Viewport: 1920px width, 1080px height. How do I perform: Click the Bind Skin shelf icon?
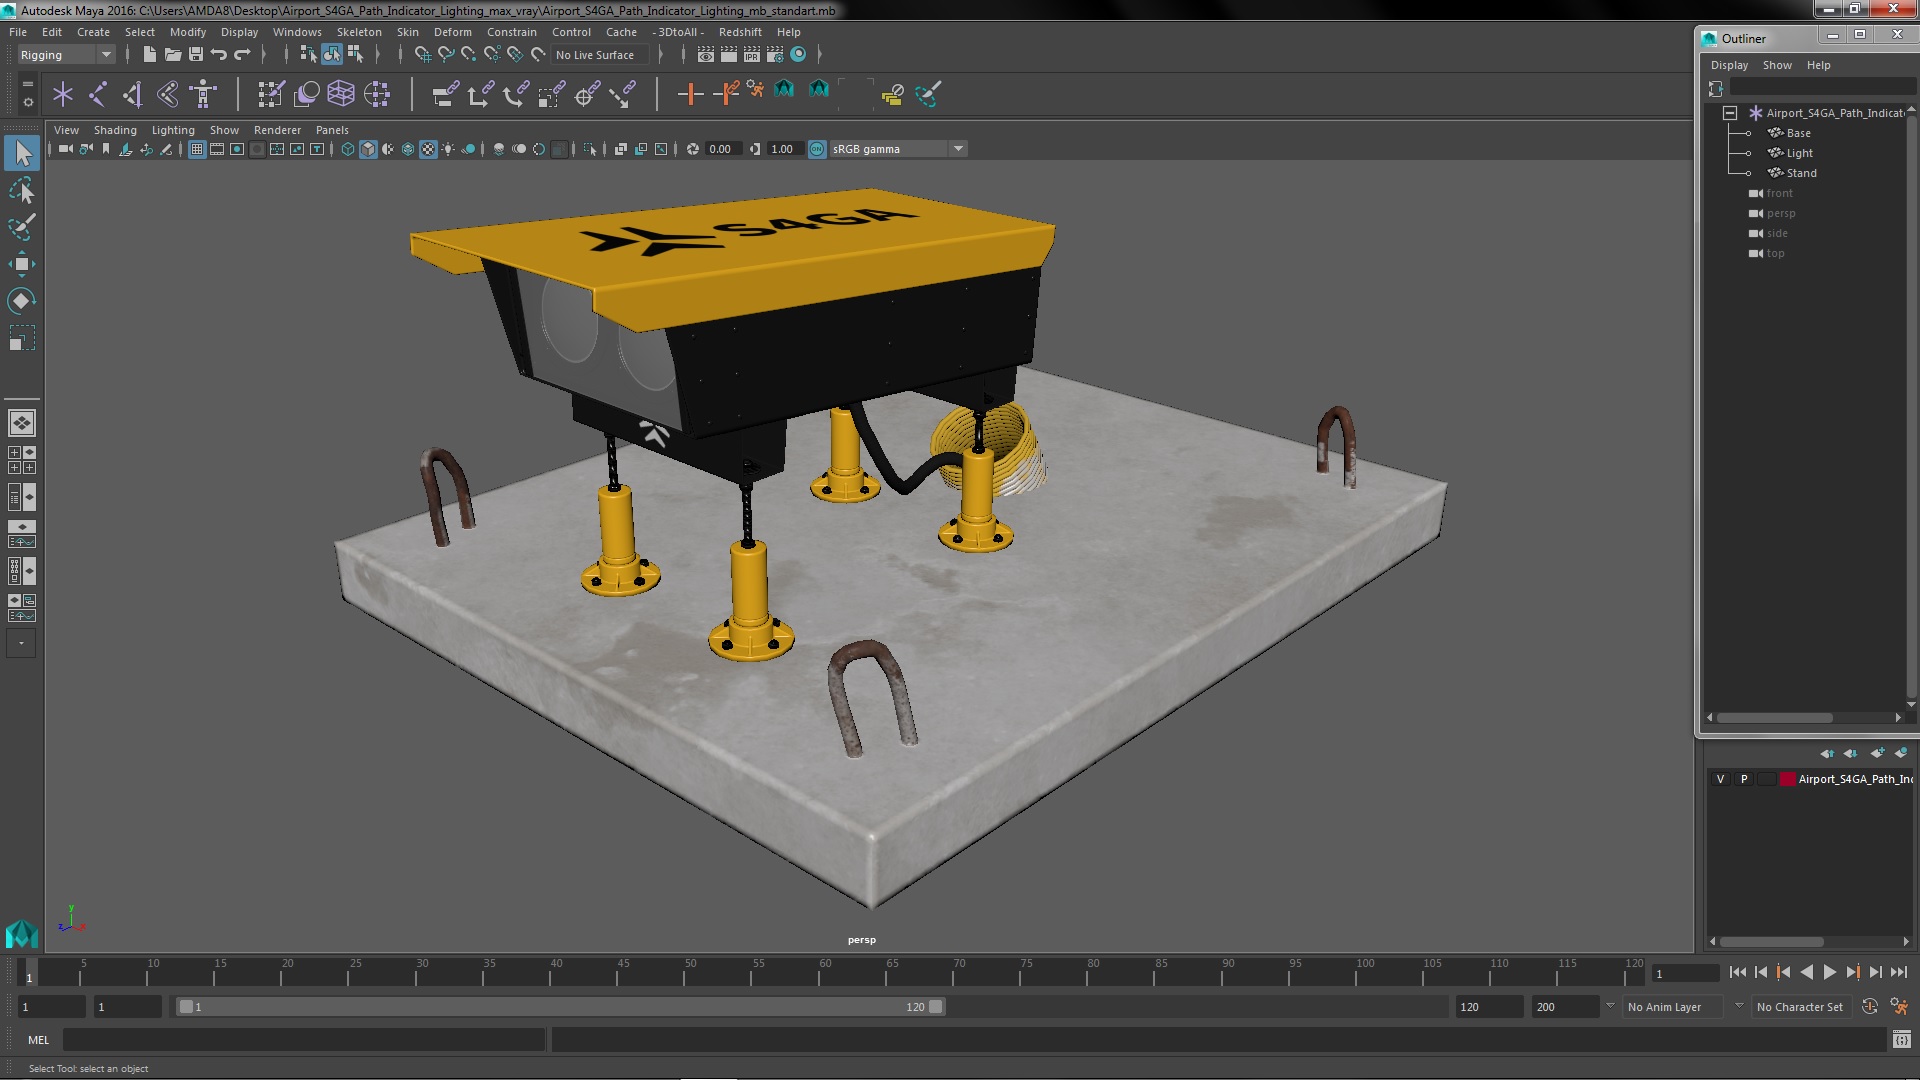point(168,95)
